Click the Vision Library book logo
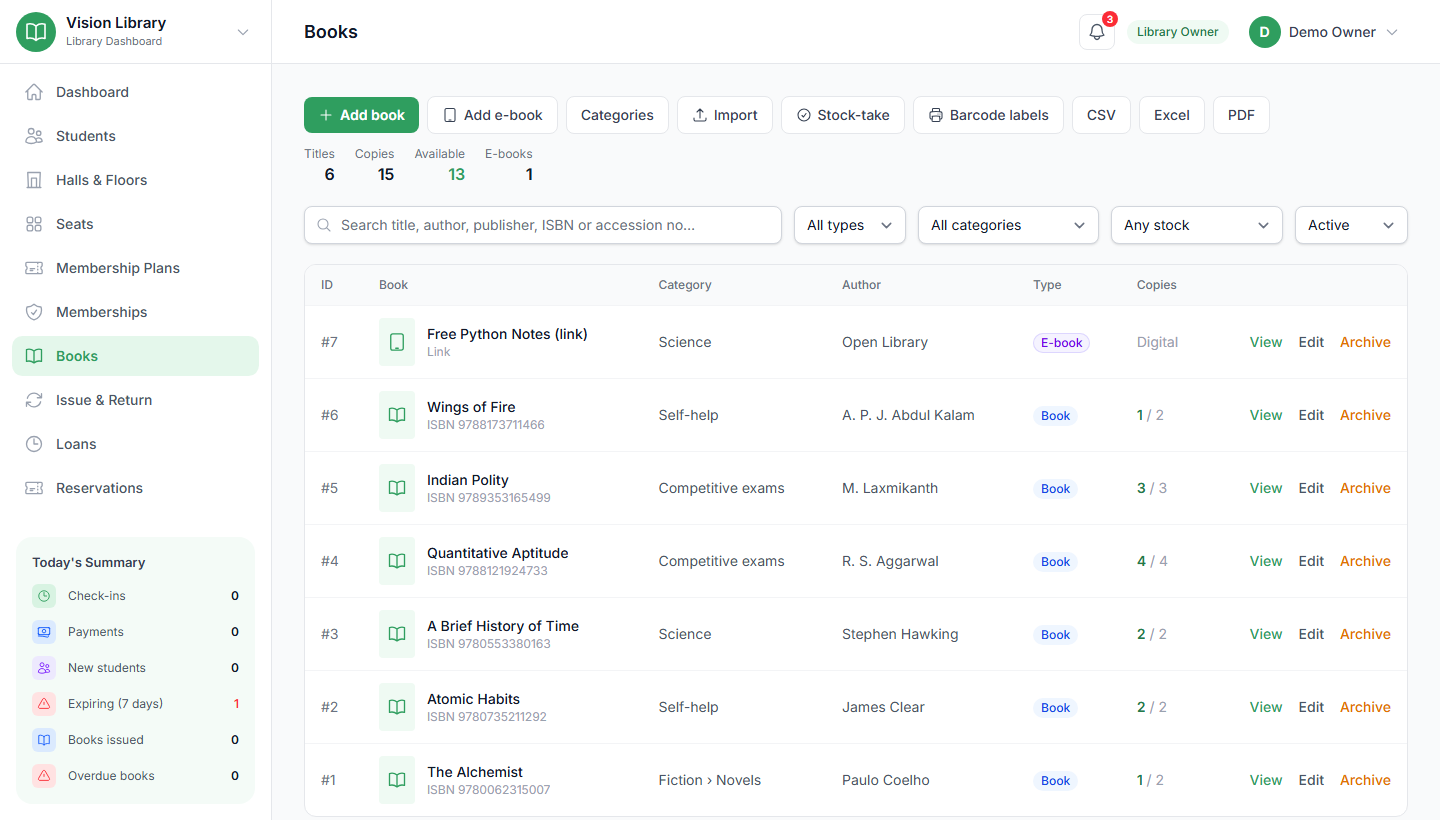This screenshot has height=820, width=1440. (x=36, y=32)
